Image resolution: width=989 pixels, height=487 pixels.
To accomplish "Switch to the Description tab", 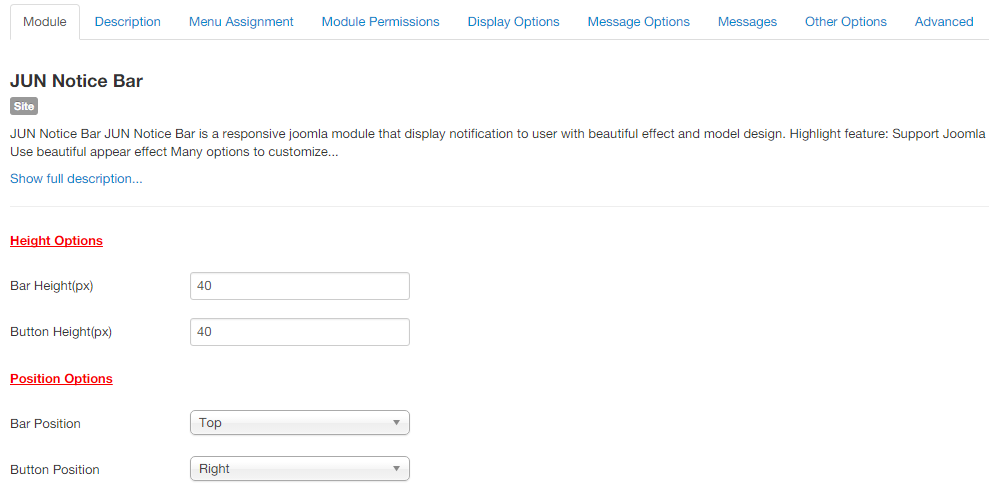I will [x=127, y=22].
